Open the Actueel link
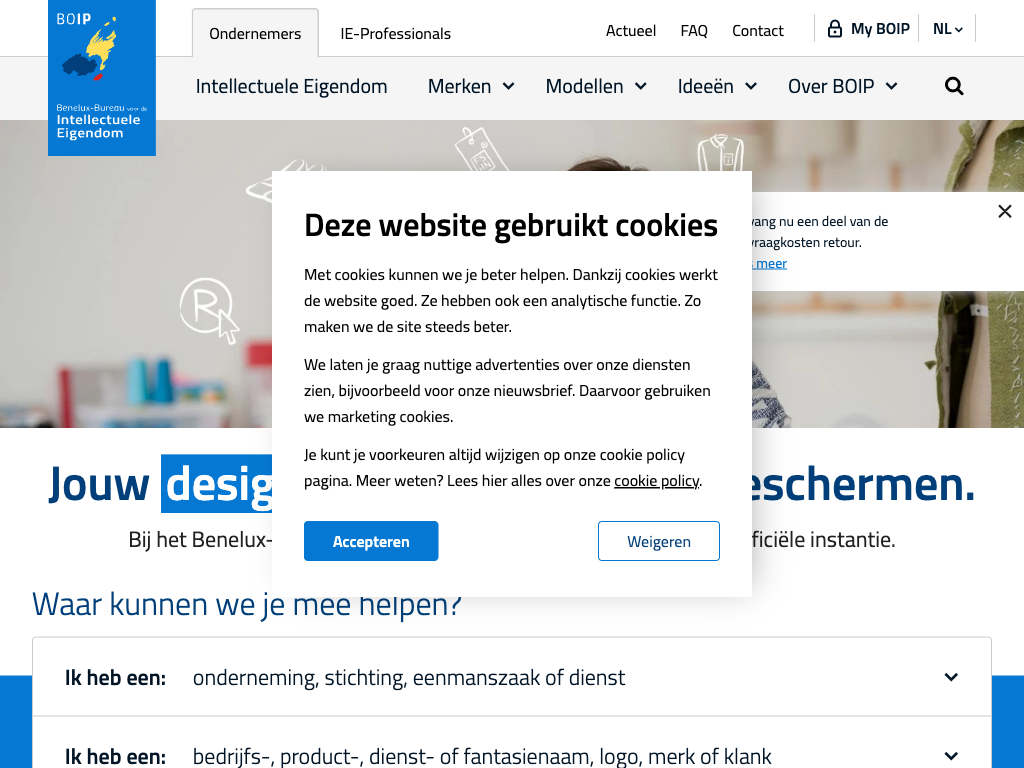Viewport: 1024px width, 768px height. (631, 31)
